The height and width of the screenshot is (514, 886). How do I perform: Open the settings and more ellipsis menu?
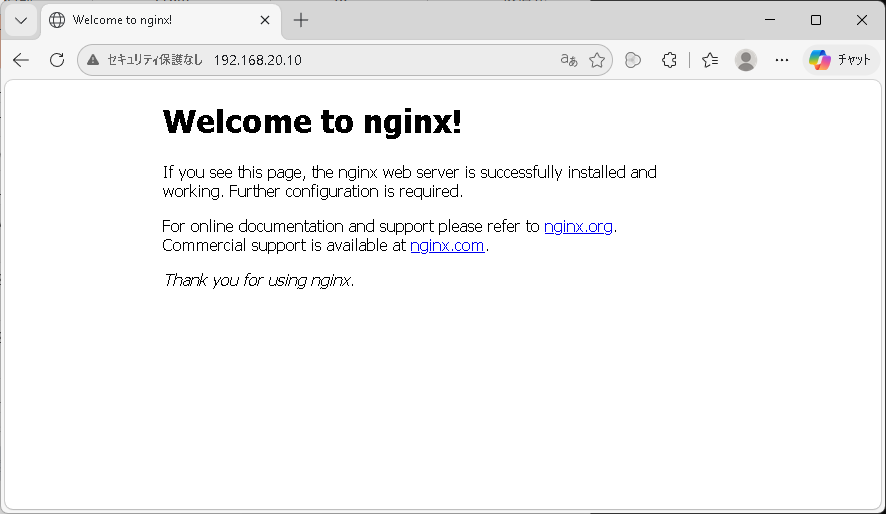782,60
